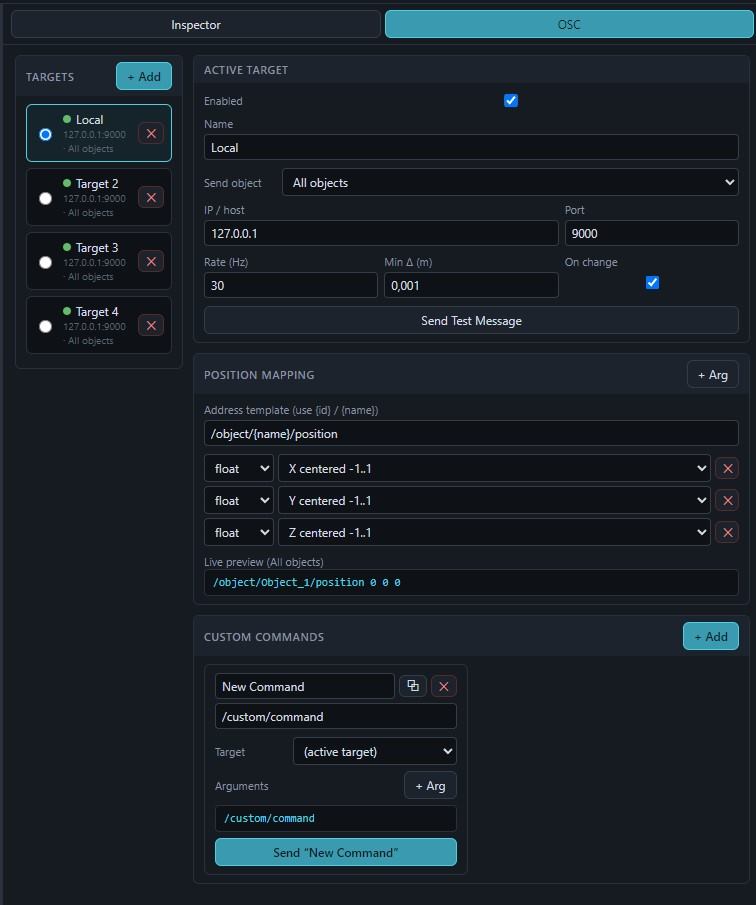Image resolution: width=756 pixels, height=905 pixels.
Task: Delete the Z centered argument row
Action: point(727,533)
